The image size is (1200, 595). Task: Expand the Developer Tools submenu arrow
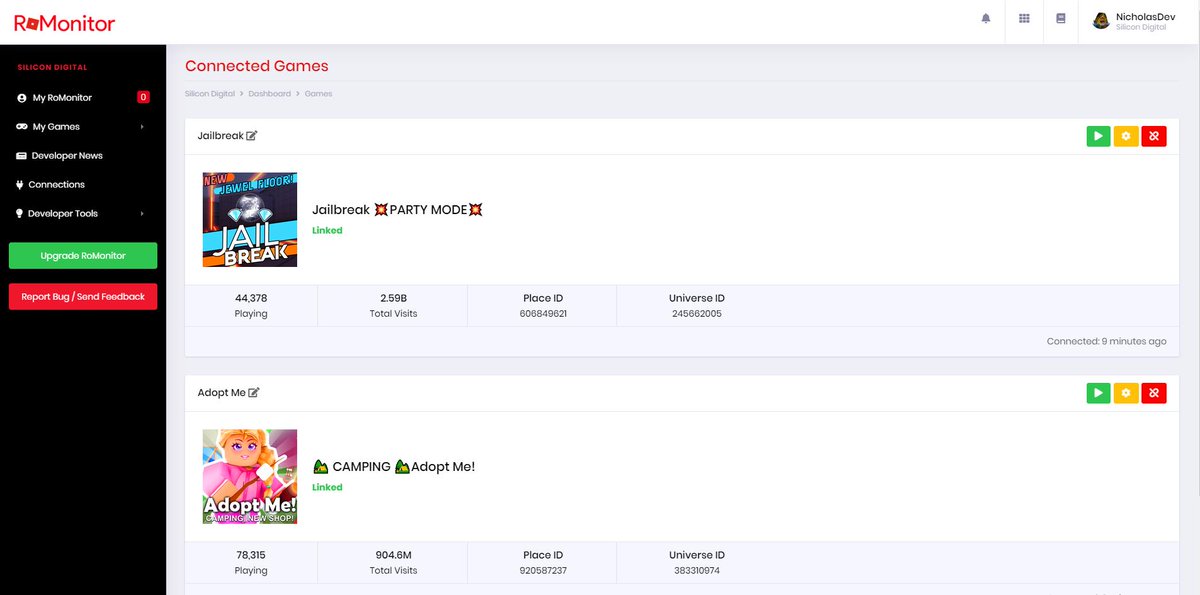click(142, 214)
